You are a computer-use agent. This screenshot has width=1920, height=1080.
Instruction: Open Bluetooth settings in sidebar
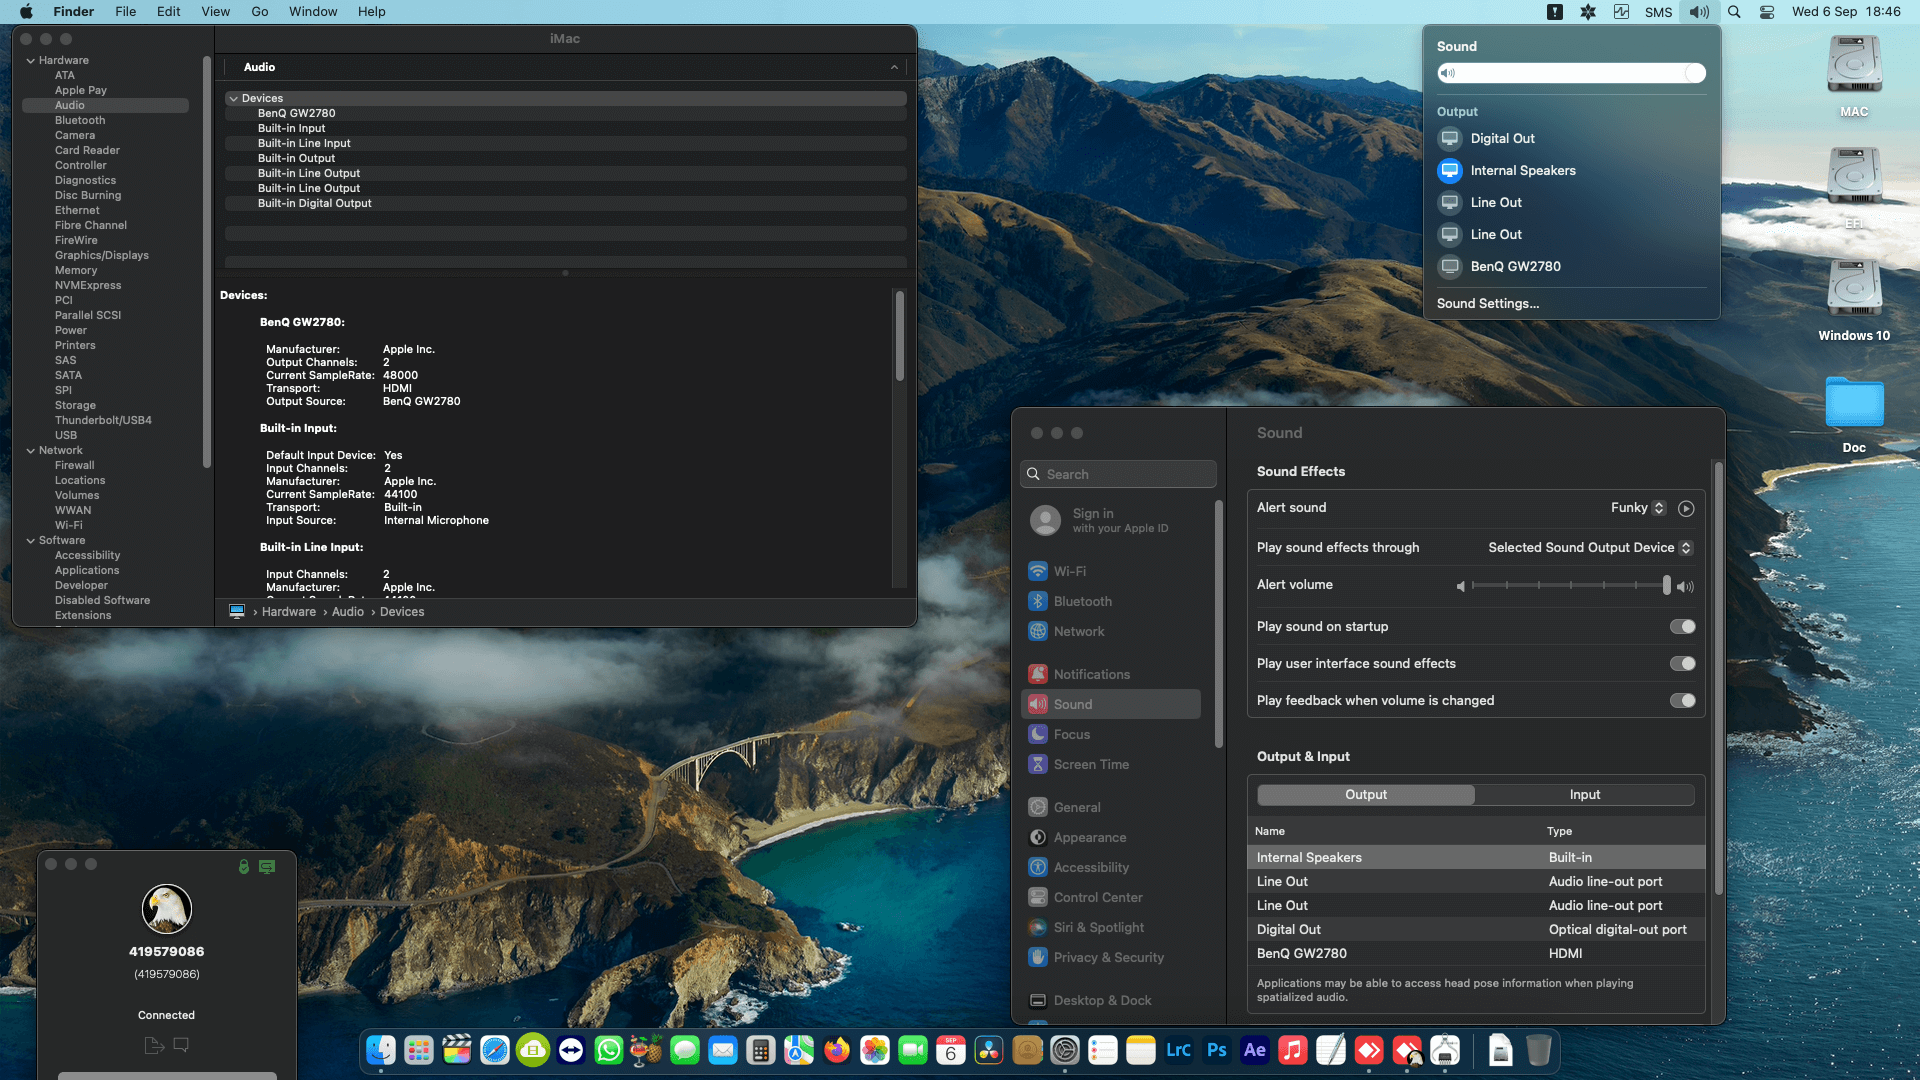(1082, 602)
